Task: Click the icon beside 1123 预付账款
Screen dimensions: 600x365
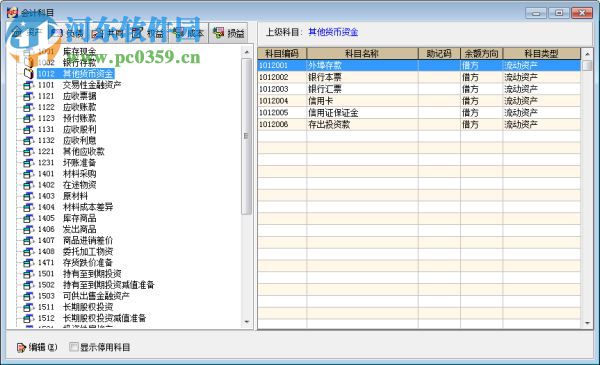Action: pos(29,119)
